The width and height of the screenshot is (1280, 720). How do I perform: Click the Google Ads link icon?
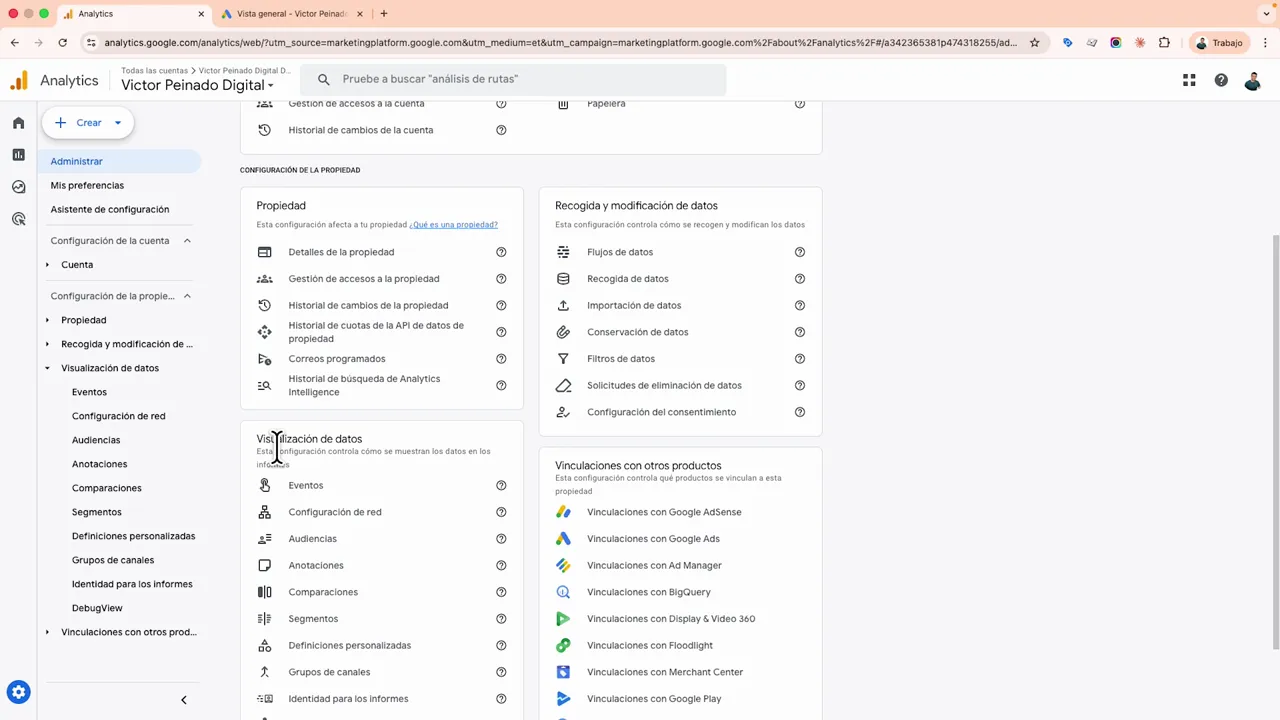[563, 539]
